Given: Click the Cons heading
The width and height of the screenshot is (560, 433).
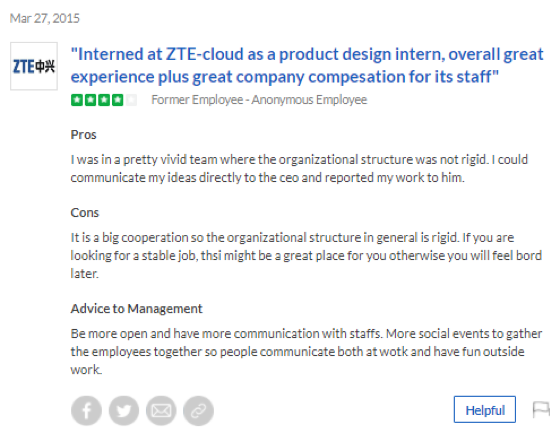Looking at the screenshot, I should (x=85, y=213).
